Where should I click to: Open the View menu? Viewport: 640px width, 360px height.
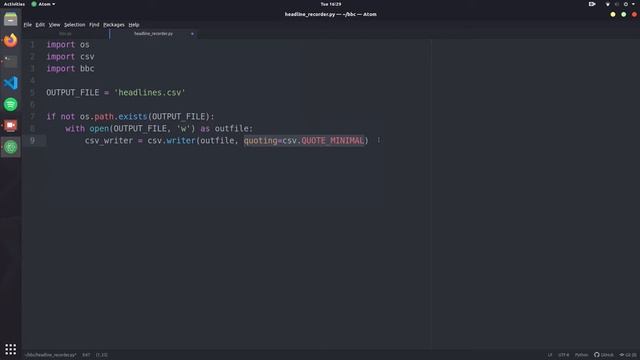pos(54,25)
